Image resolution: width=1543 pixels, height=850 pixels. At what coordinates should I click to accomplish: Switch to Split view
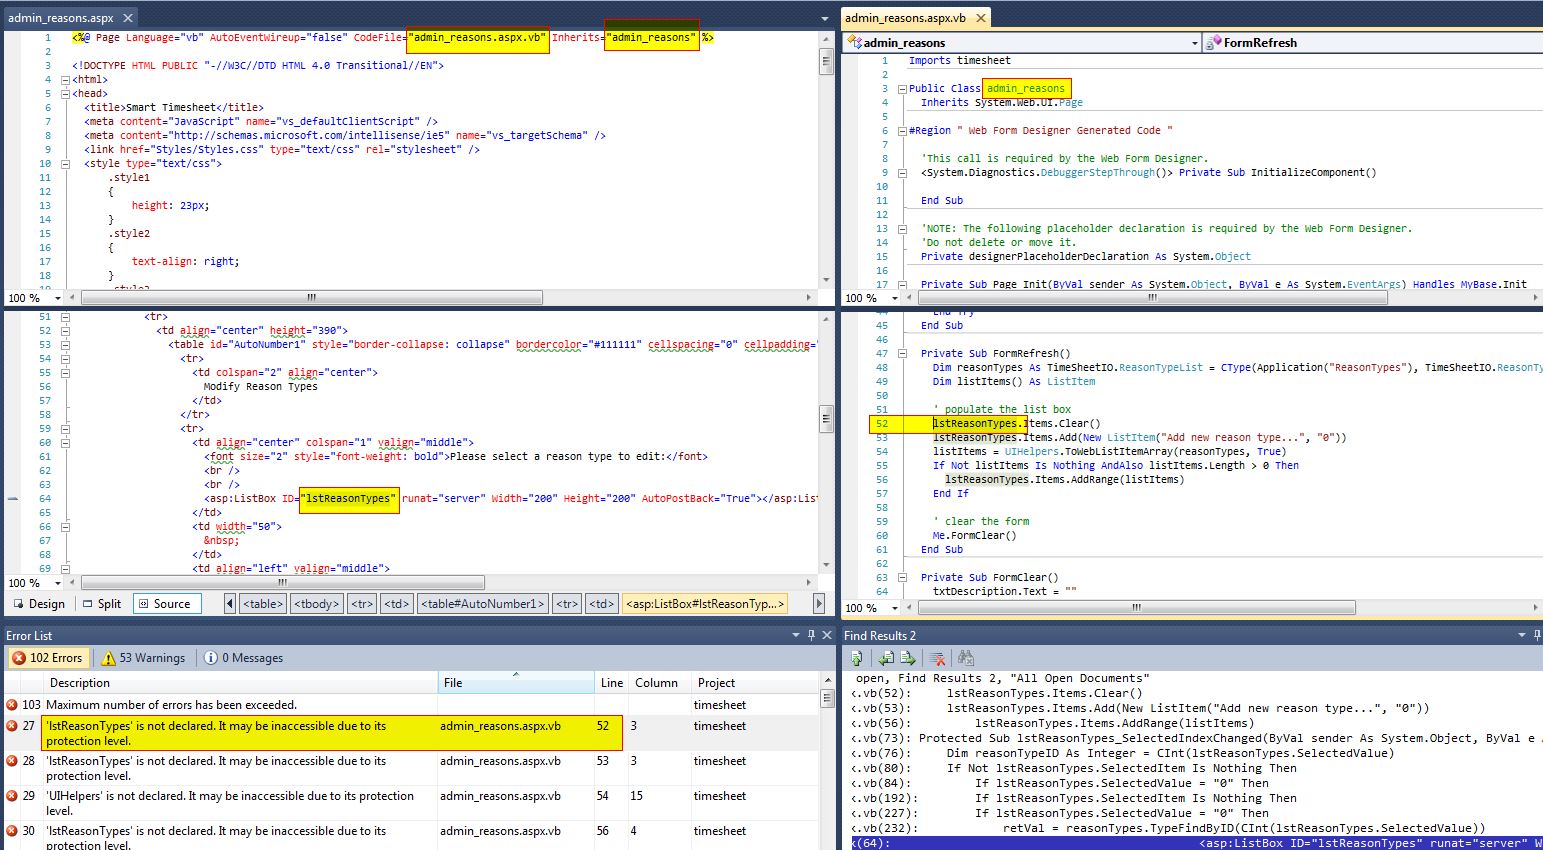point(101,604)
